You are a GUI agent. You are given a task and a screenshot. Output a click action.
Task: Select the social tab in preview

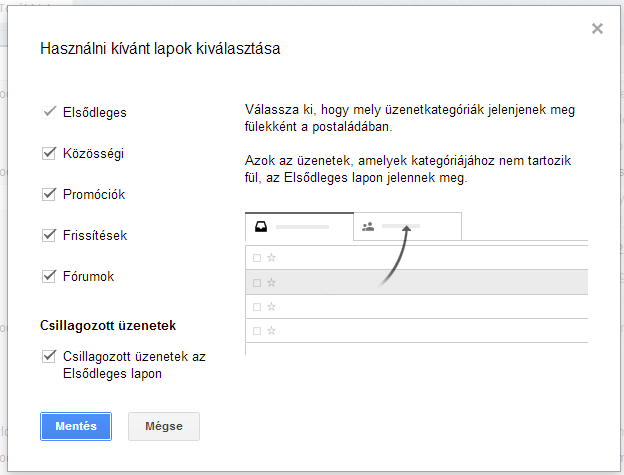coord(408,227)
